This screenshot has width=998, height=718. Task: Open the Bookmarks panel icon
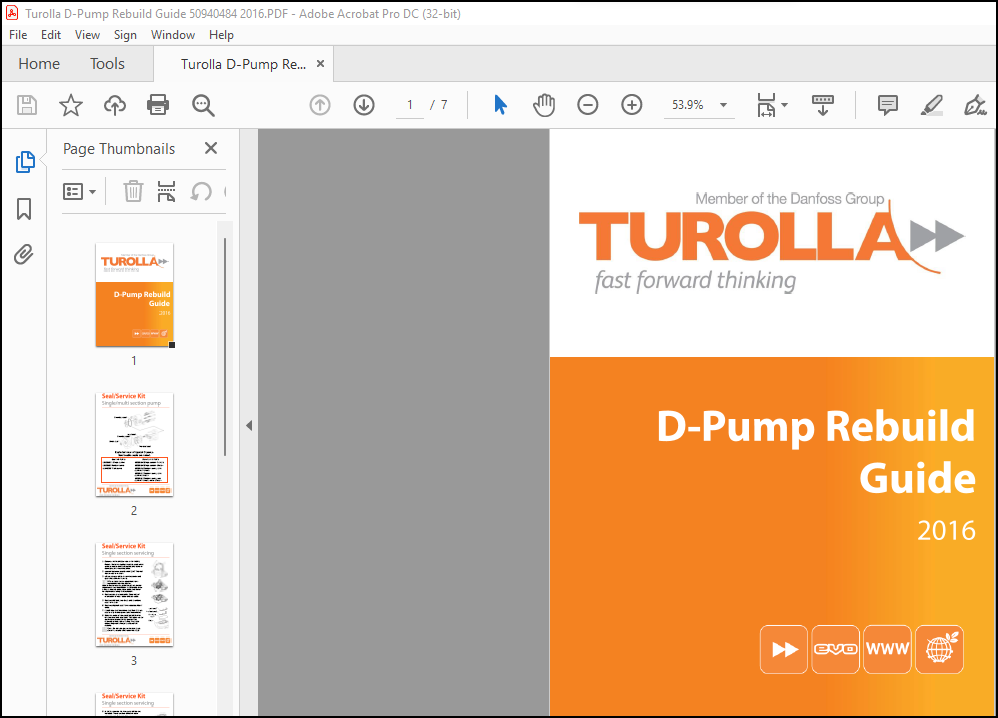tap(24, 209)
